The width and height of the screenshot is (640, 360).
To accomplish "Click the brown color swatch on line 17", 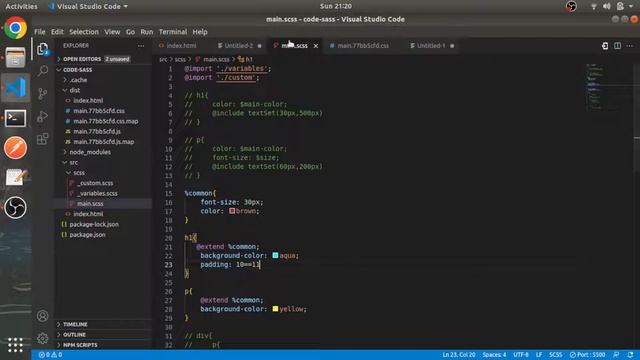I will pos(232,211).
